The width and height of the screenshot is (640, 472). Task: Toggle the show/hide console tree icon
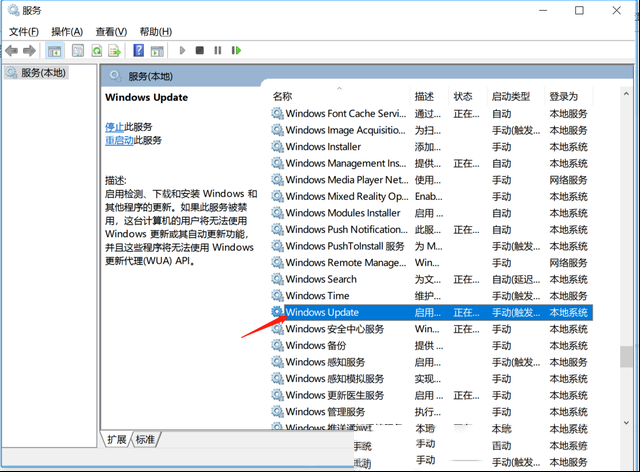(x=54, y=51)
